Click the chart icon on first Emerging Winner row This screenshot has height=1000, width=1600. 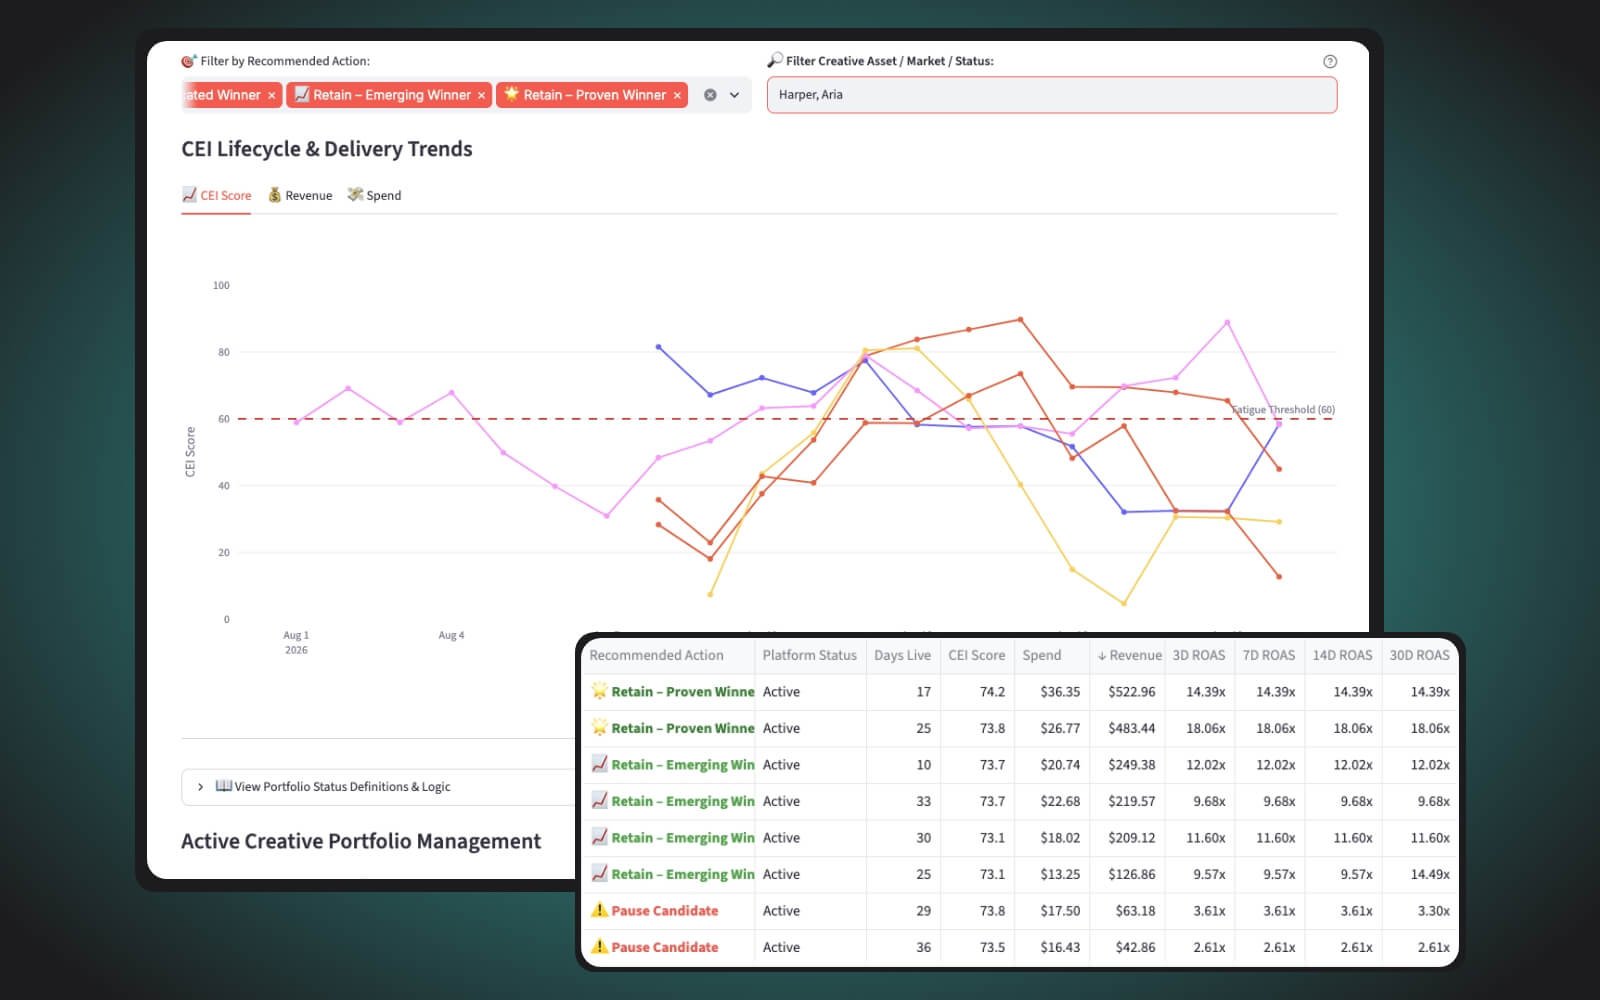coord(599,764)
